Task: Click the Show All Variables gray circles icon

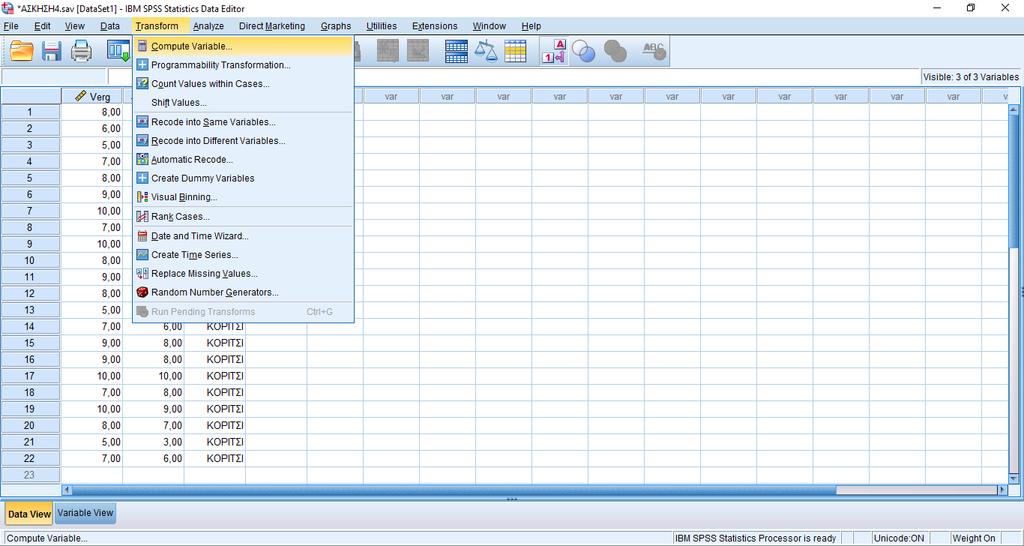Action: tap(615, 51)
